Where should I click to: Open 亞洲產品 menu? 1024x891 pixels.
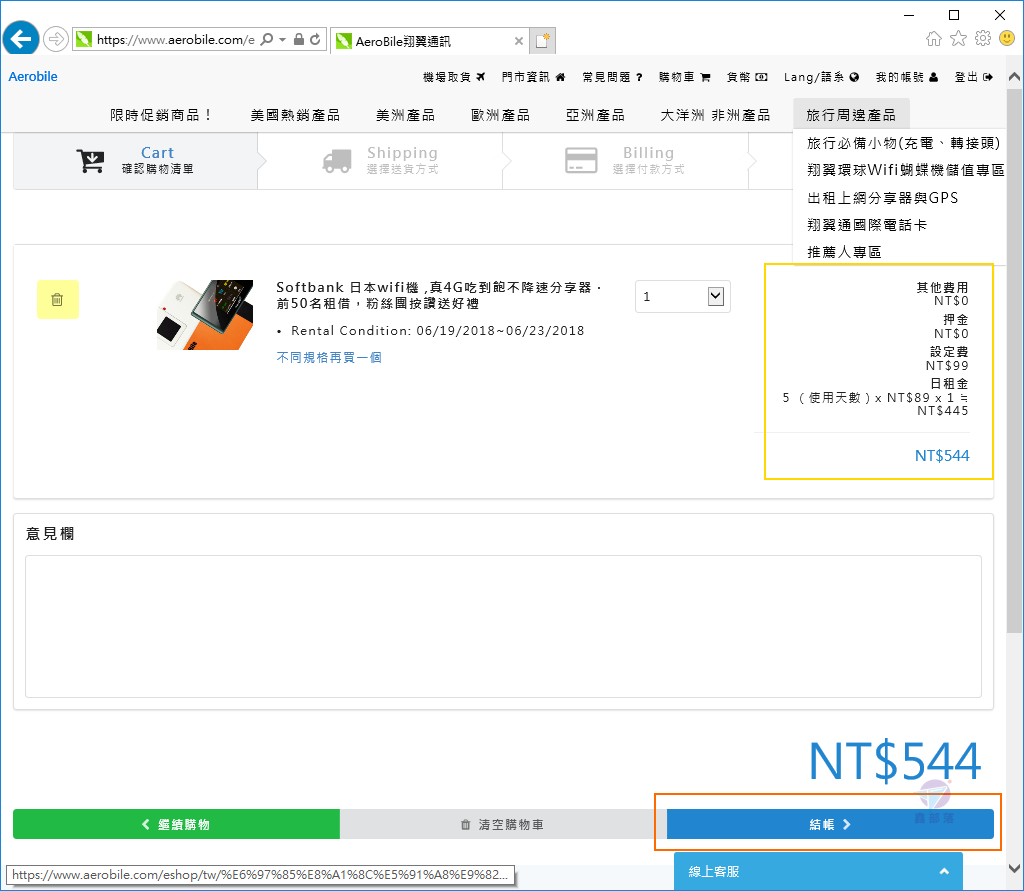point(595,115)
